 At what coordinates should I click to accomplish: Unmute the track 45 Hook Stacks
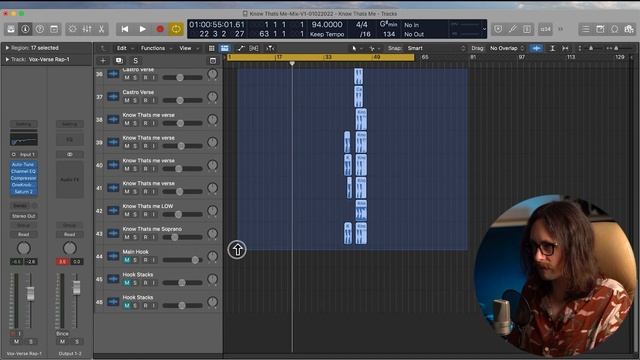coord(127,283)
